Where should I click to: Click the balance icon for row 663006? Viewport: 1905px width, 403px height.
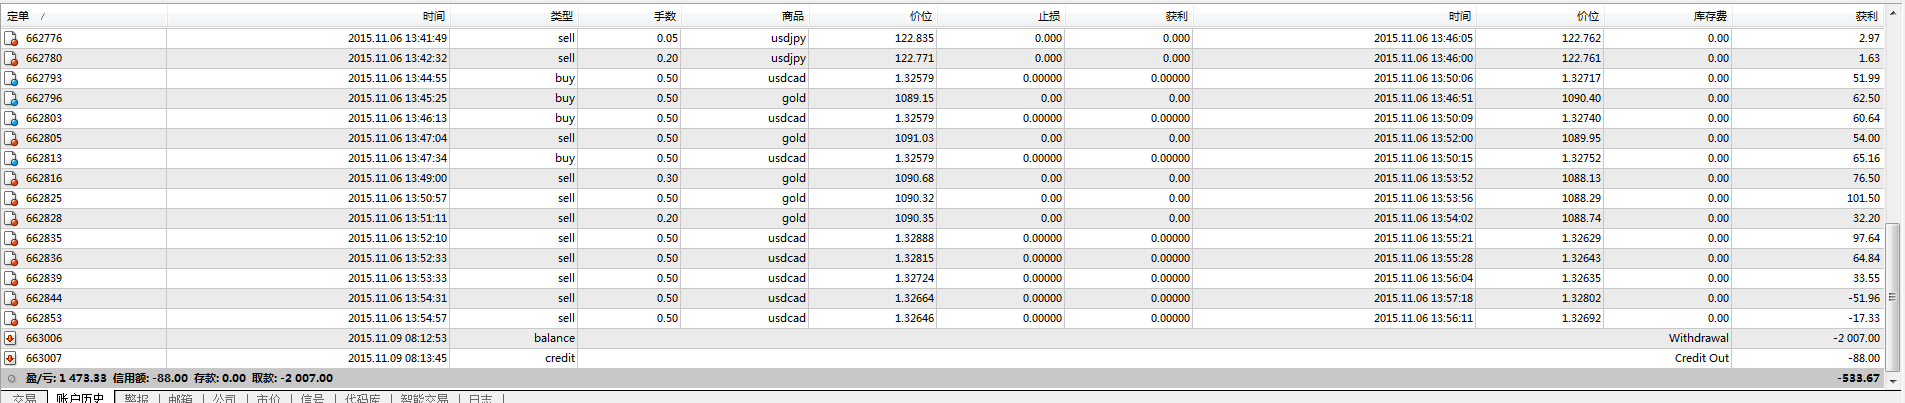11,338
